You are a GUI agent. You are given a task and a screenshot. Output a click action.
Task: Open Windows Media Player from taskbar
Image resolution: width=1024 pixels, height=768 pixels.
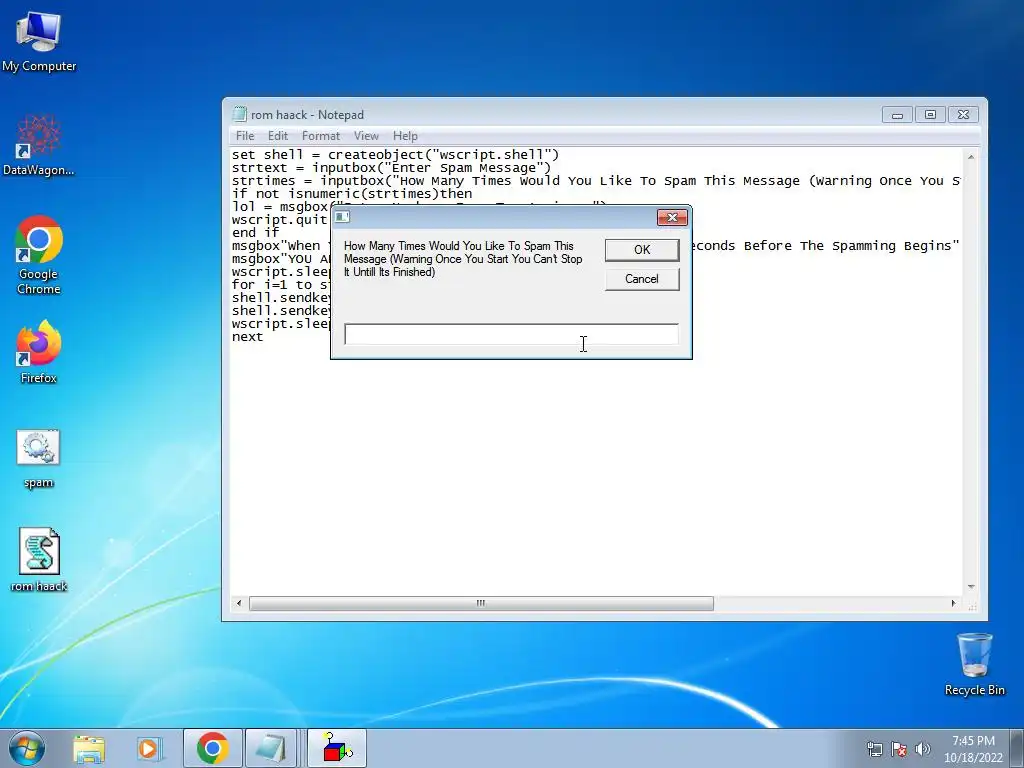pos(149,748)
